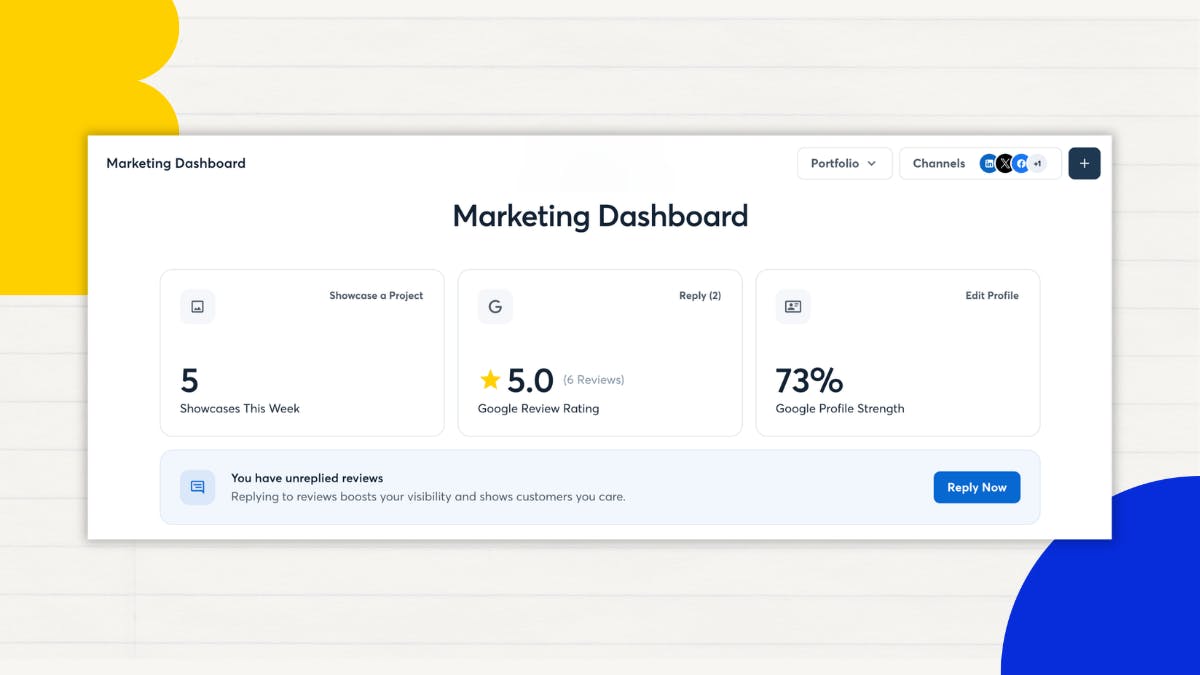Click the yellow rating star

coord(490,380)
